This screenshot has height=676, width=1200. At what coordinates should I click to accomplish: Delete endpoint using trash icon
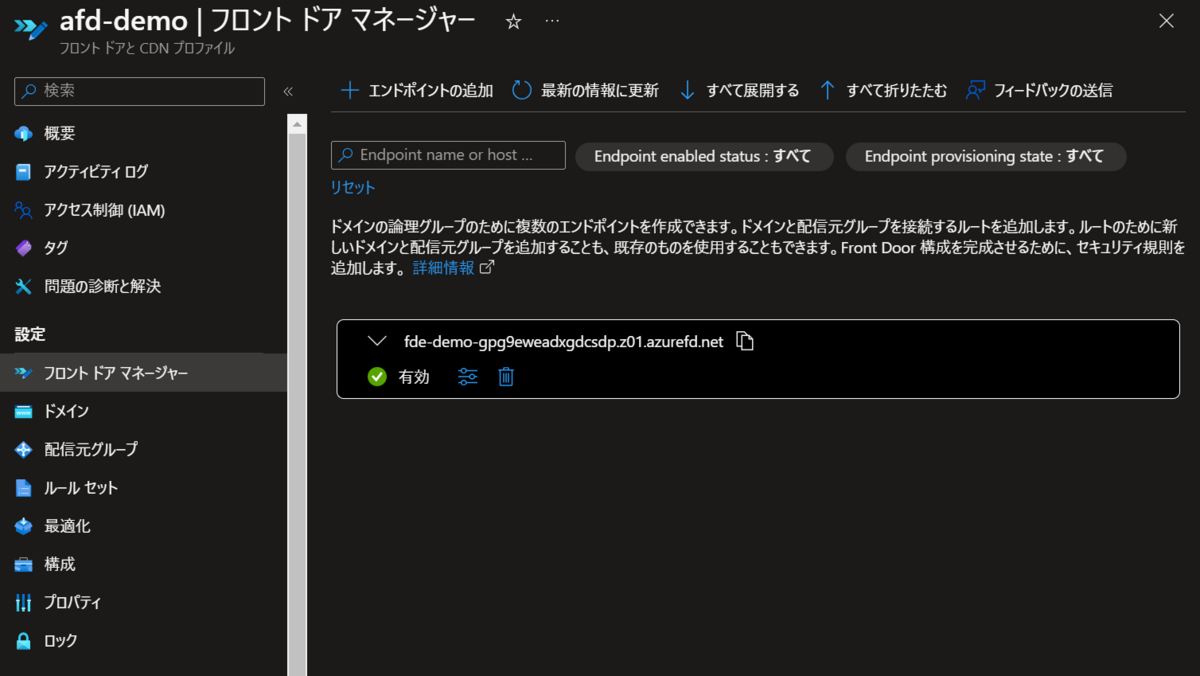coord(506,377)
